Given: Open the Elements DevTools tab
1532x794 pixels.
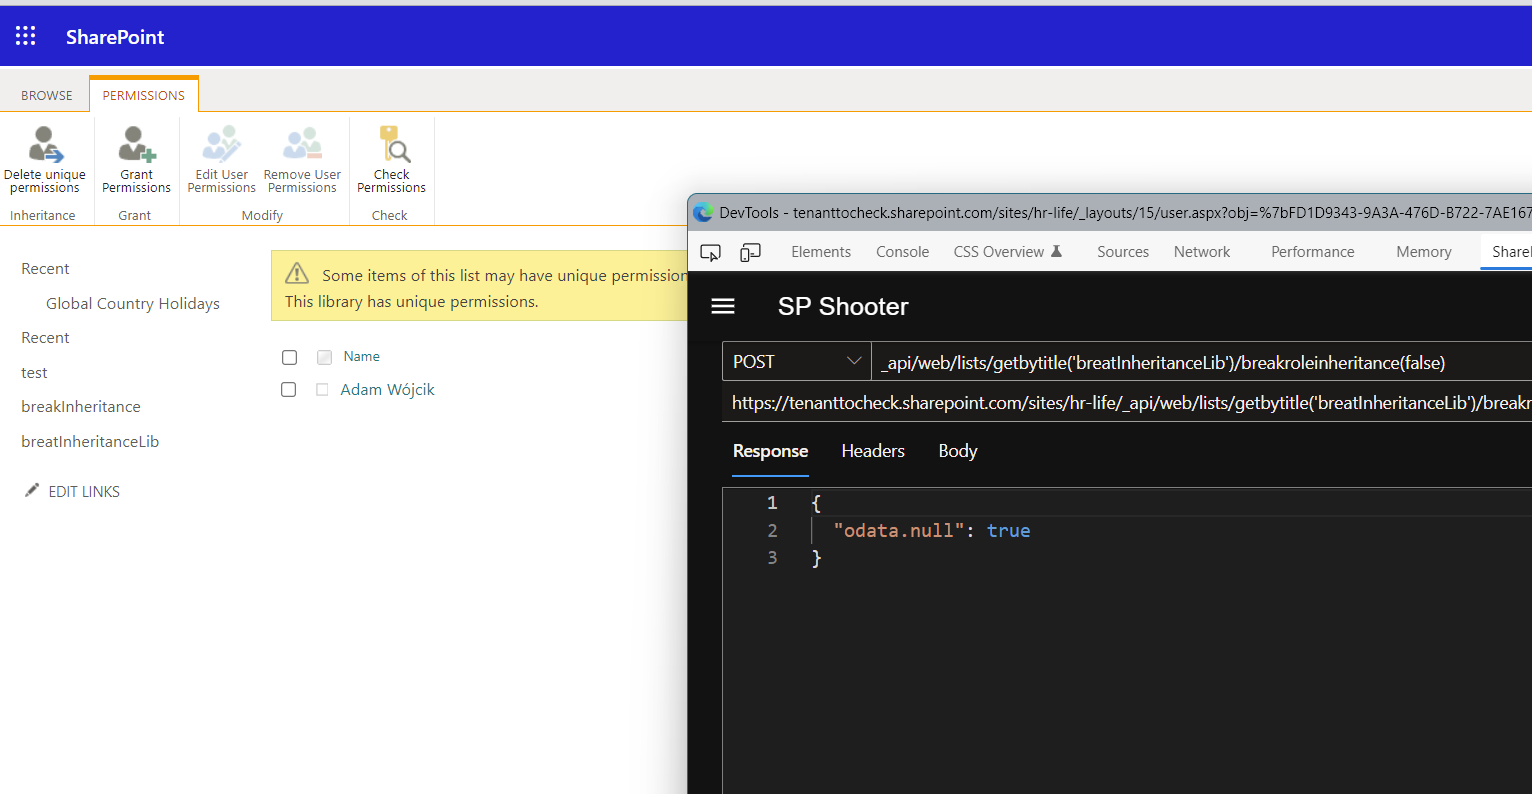Looking at the screenshot, I should tap(821, 252).
